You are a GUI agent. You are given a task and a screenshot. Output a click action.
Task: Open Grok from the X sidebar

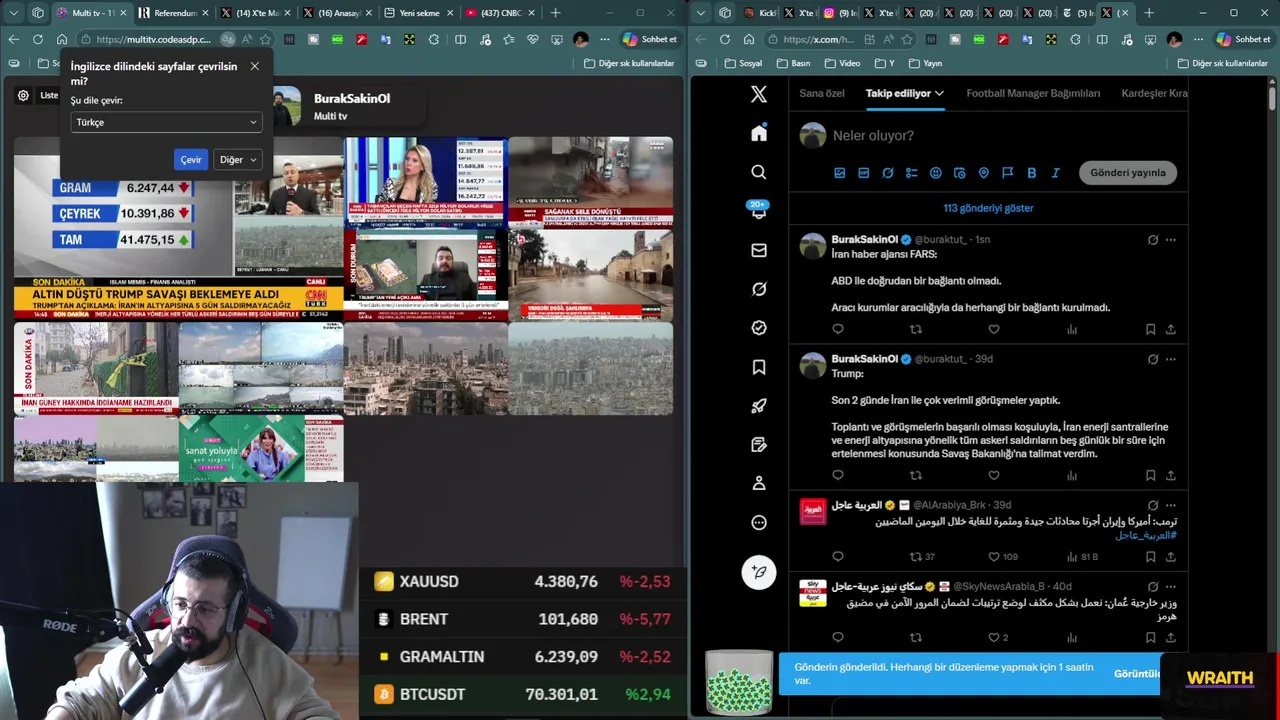[759, 289]
